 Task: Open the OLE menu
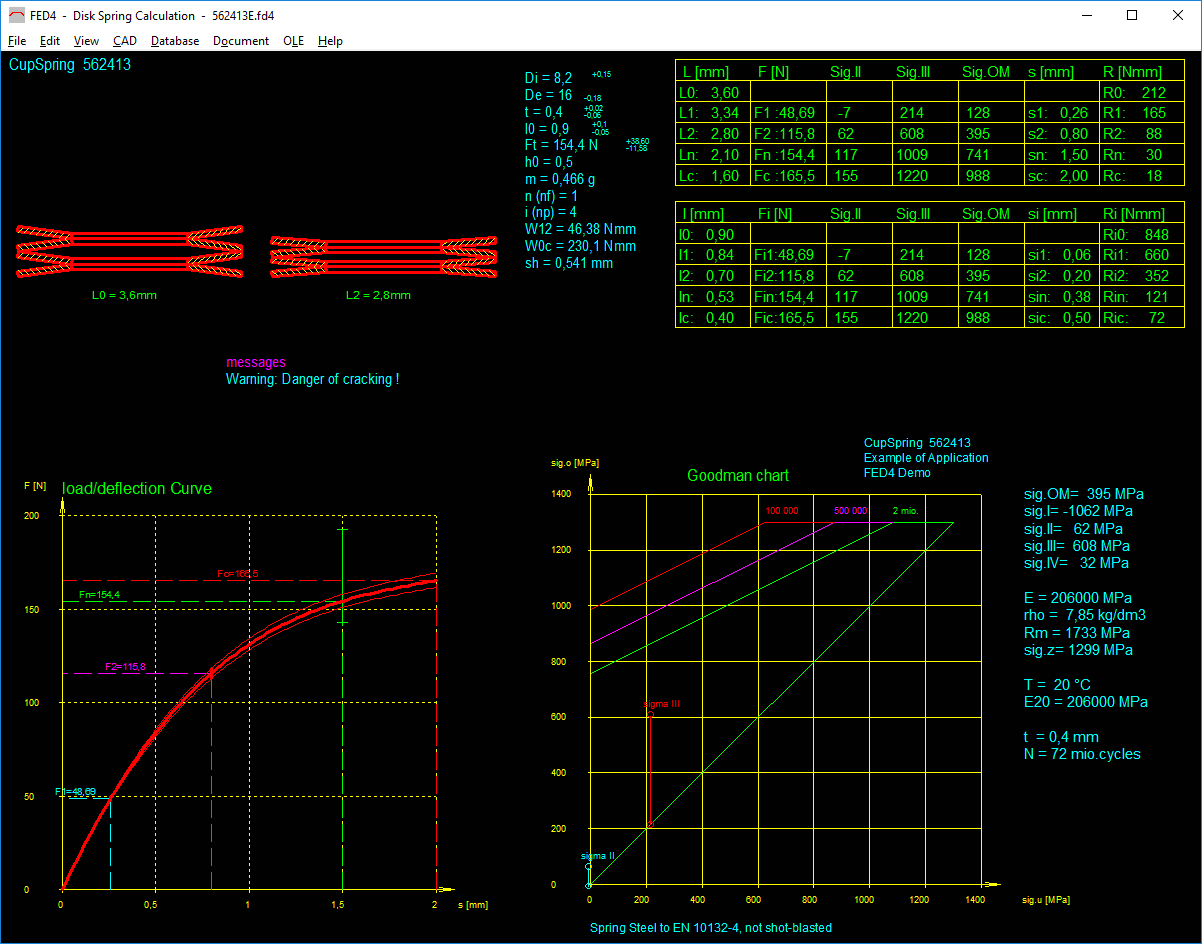294,41
